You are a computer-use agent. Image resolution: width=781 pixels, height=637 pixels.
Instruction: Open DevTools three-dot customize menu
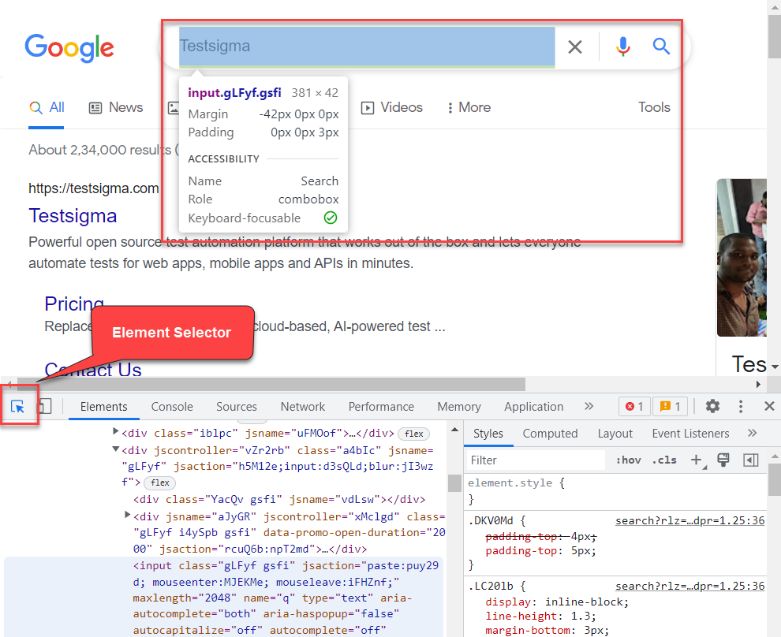pyautogui.click(x=741, y=406)
